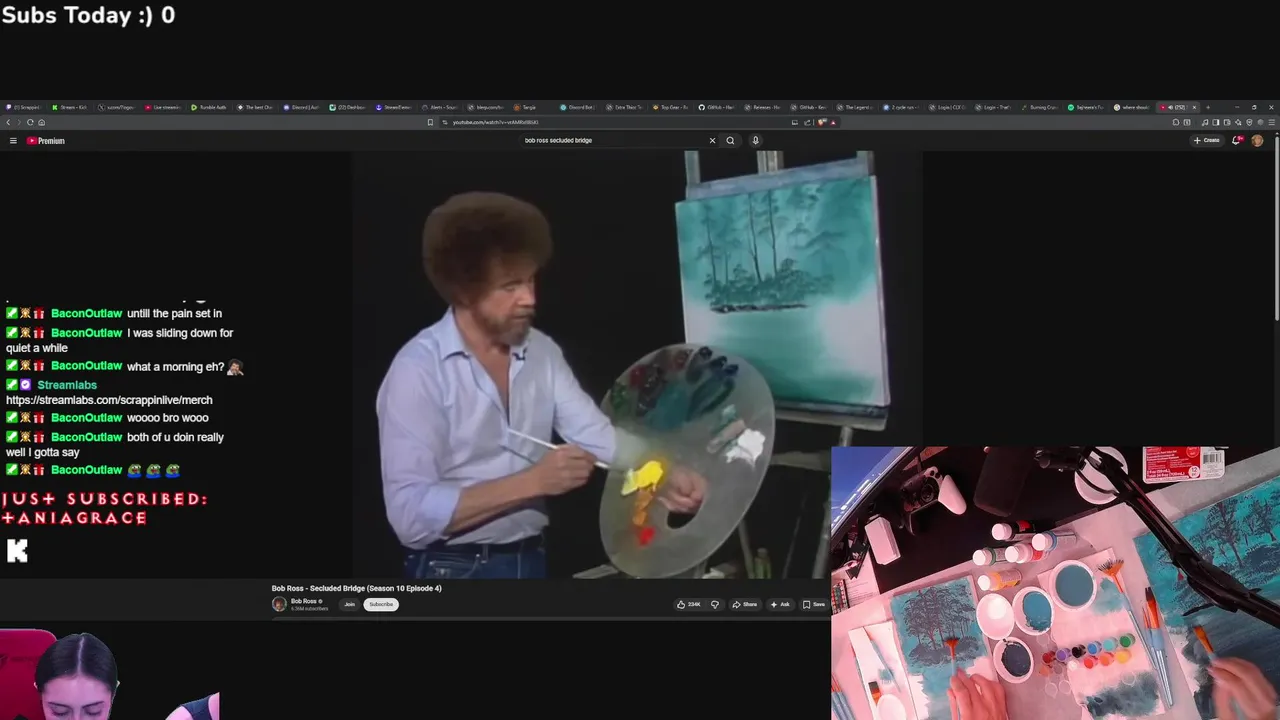Image resolution: width=1280 pixels, height=720 pixels.
Task: Open Bob Ross channel avatar
Action: (x=279, y=604)
